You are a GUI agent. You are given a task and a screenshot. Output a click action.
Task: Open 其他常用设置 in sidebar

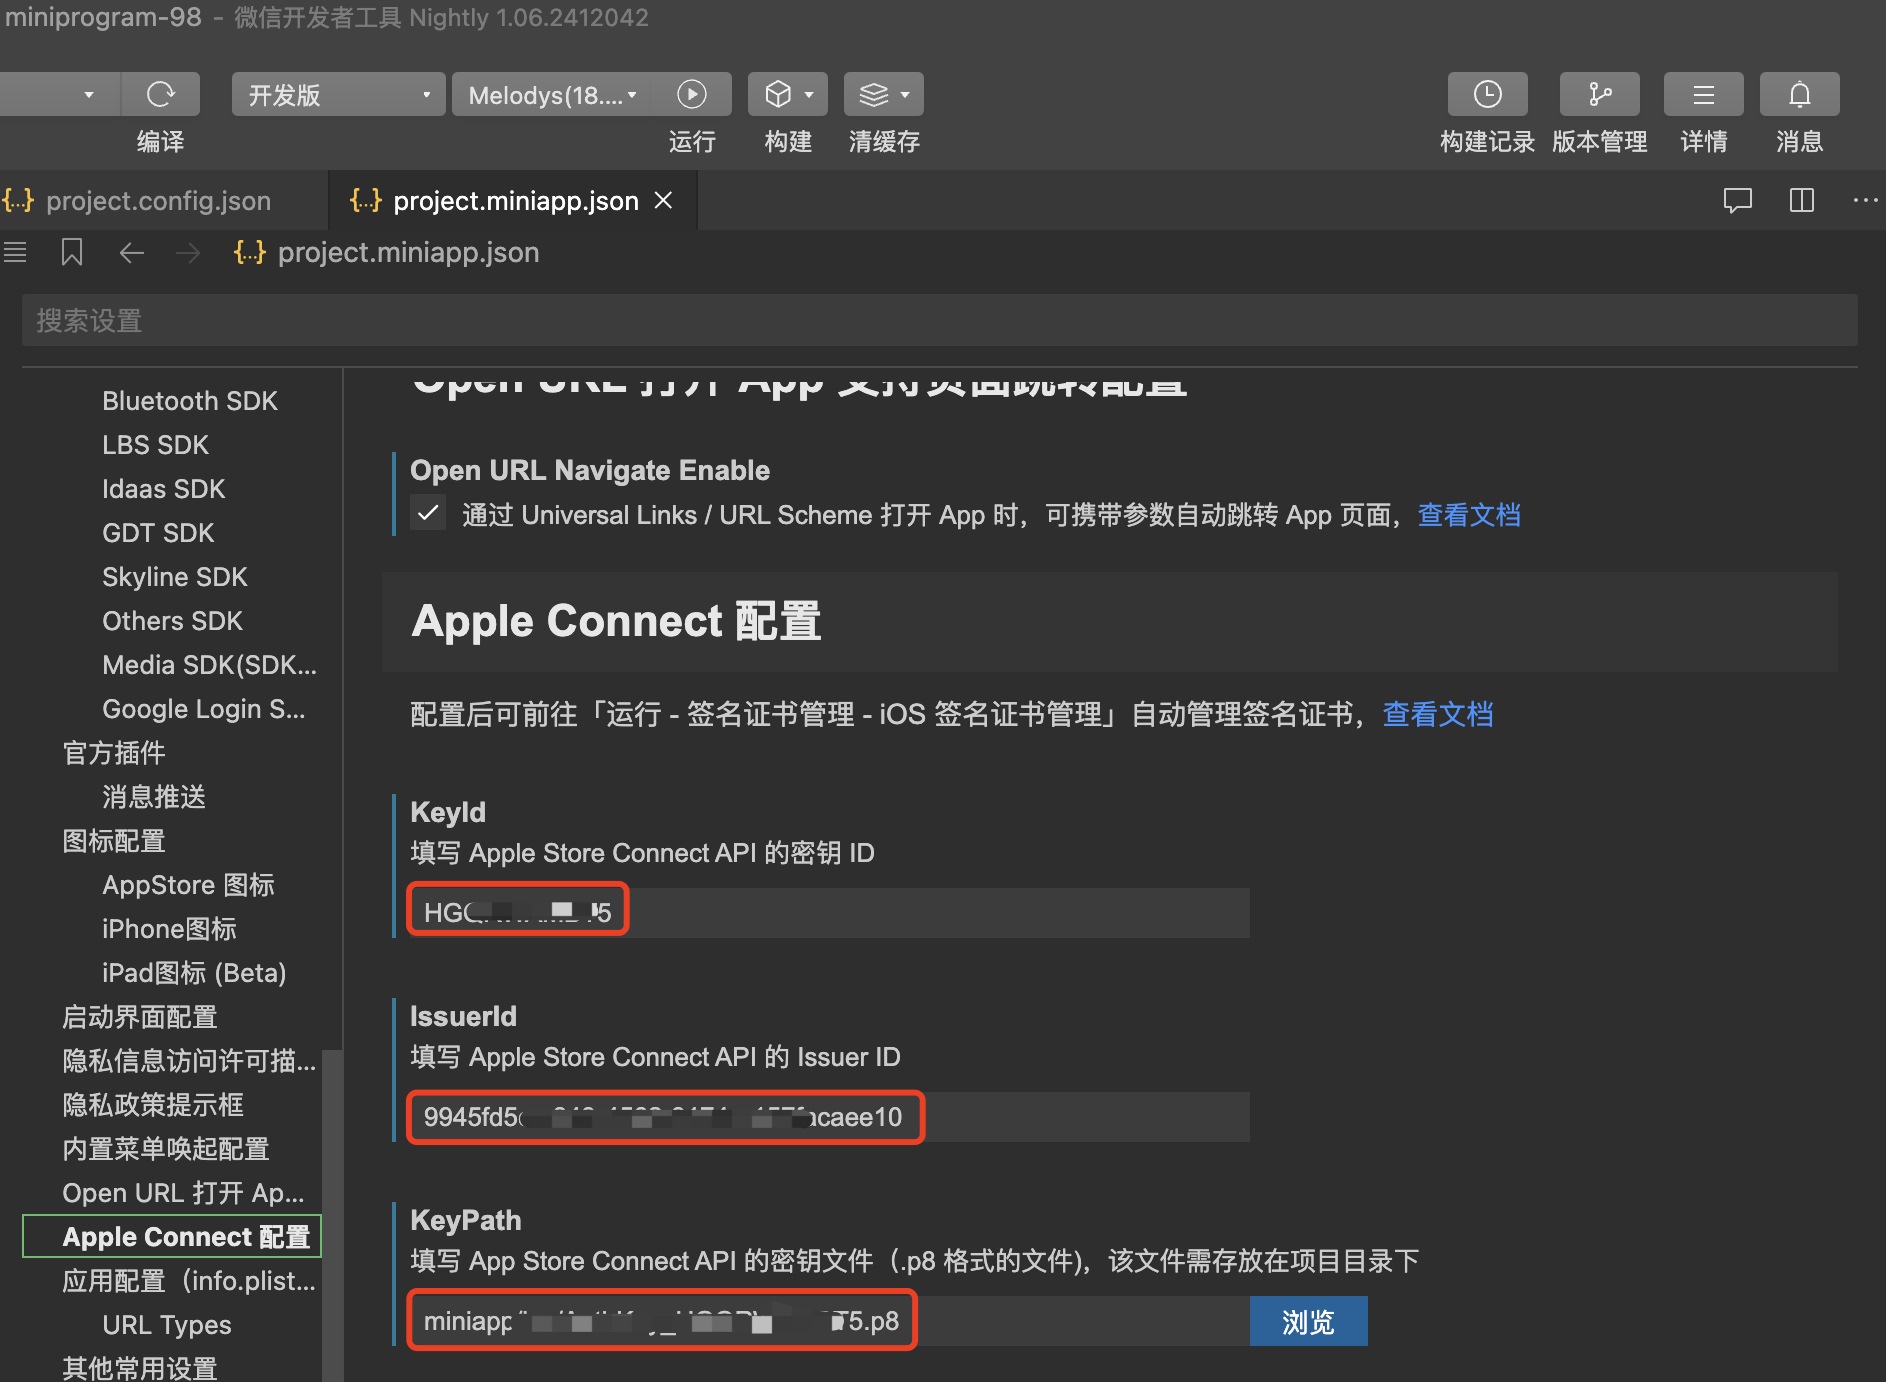tap(140, 1368)
